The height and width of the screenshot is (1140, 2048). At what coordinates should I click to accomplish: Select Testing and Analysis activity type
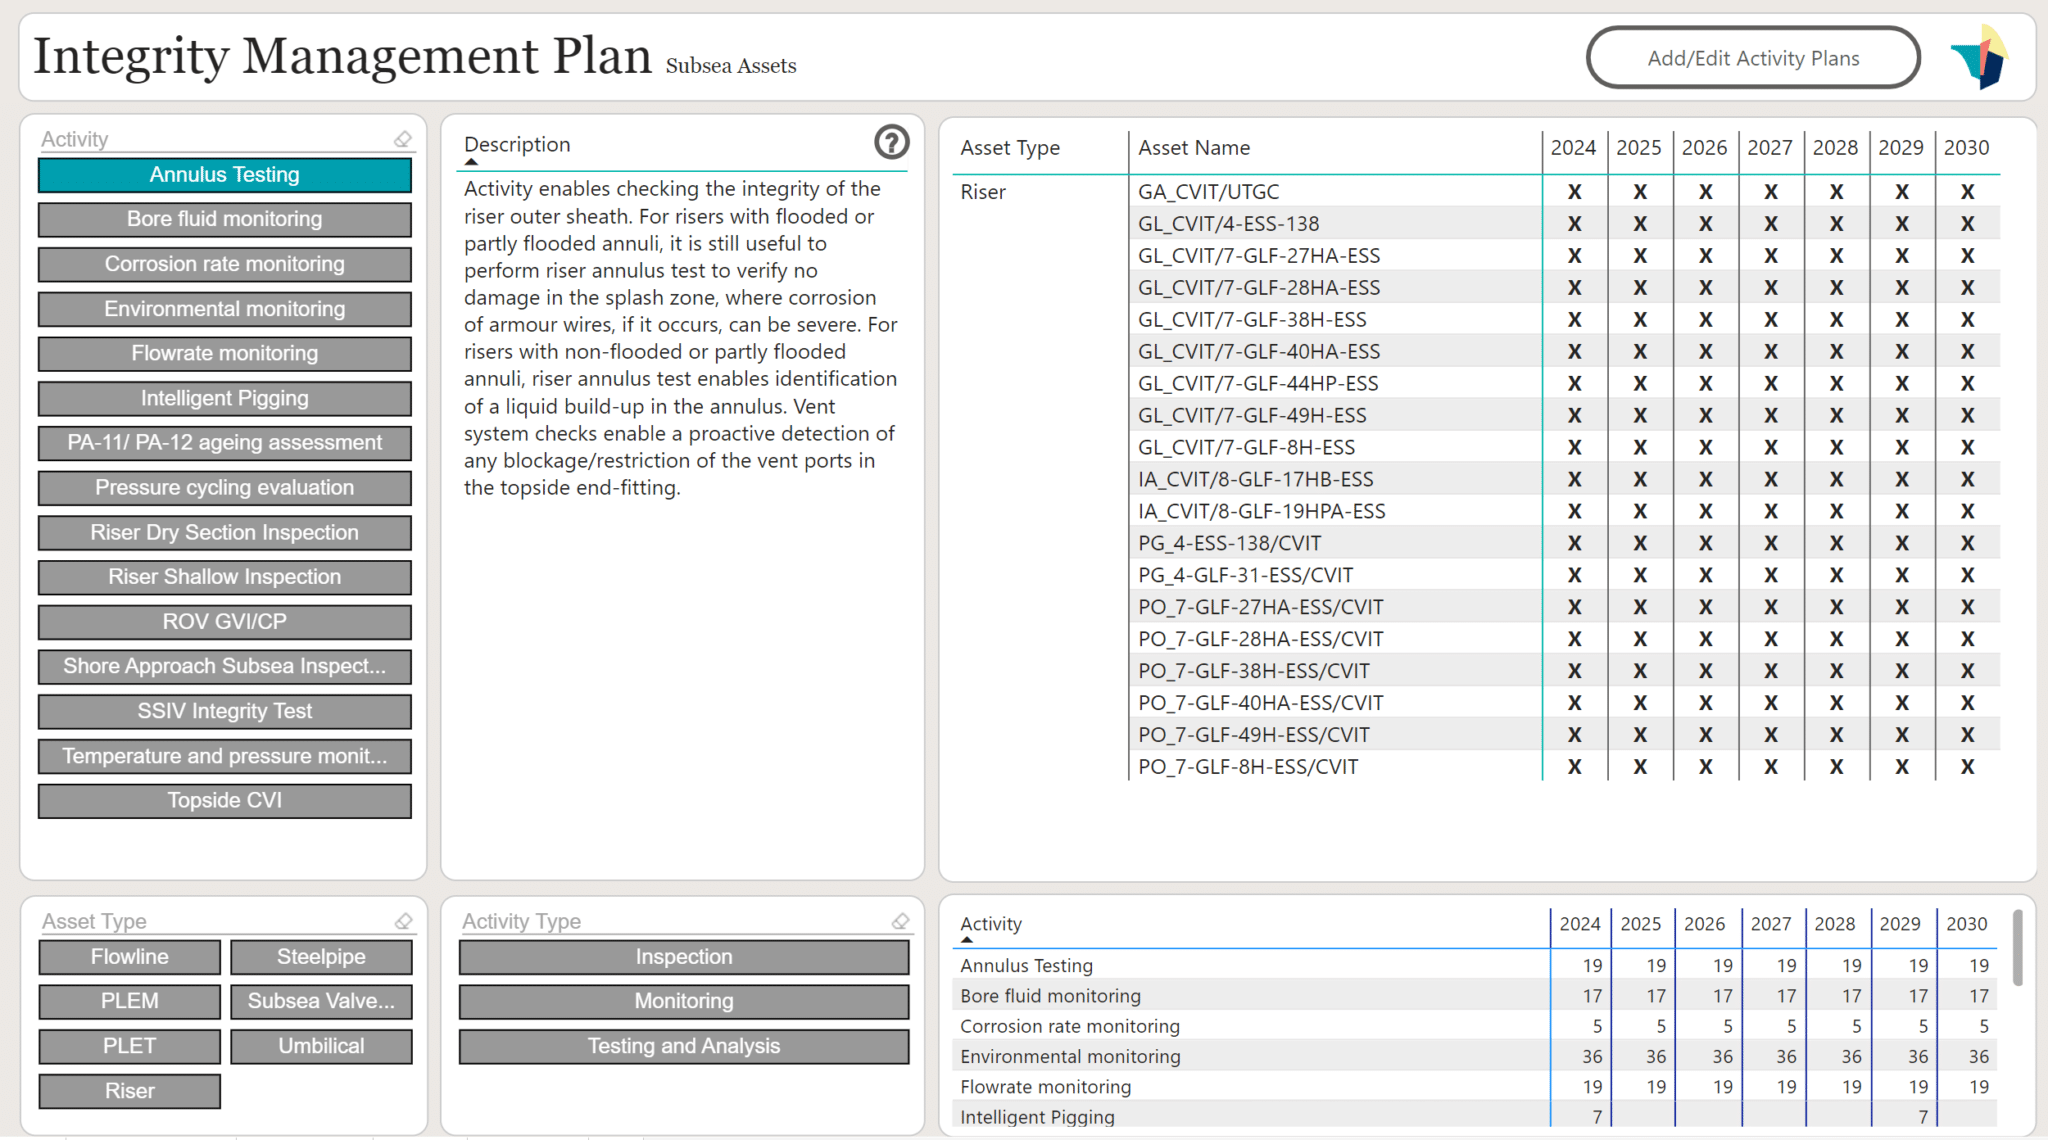[683, 1046]
